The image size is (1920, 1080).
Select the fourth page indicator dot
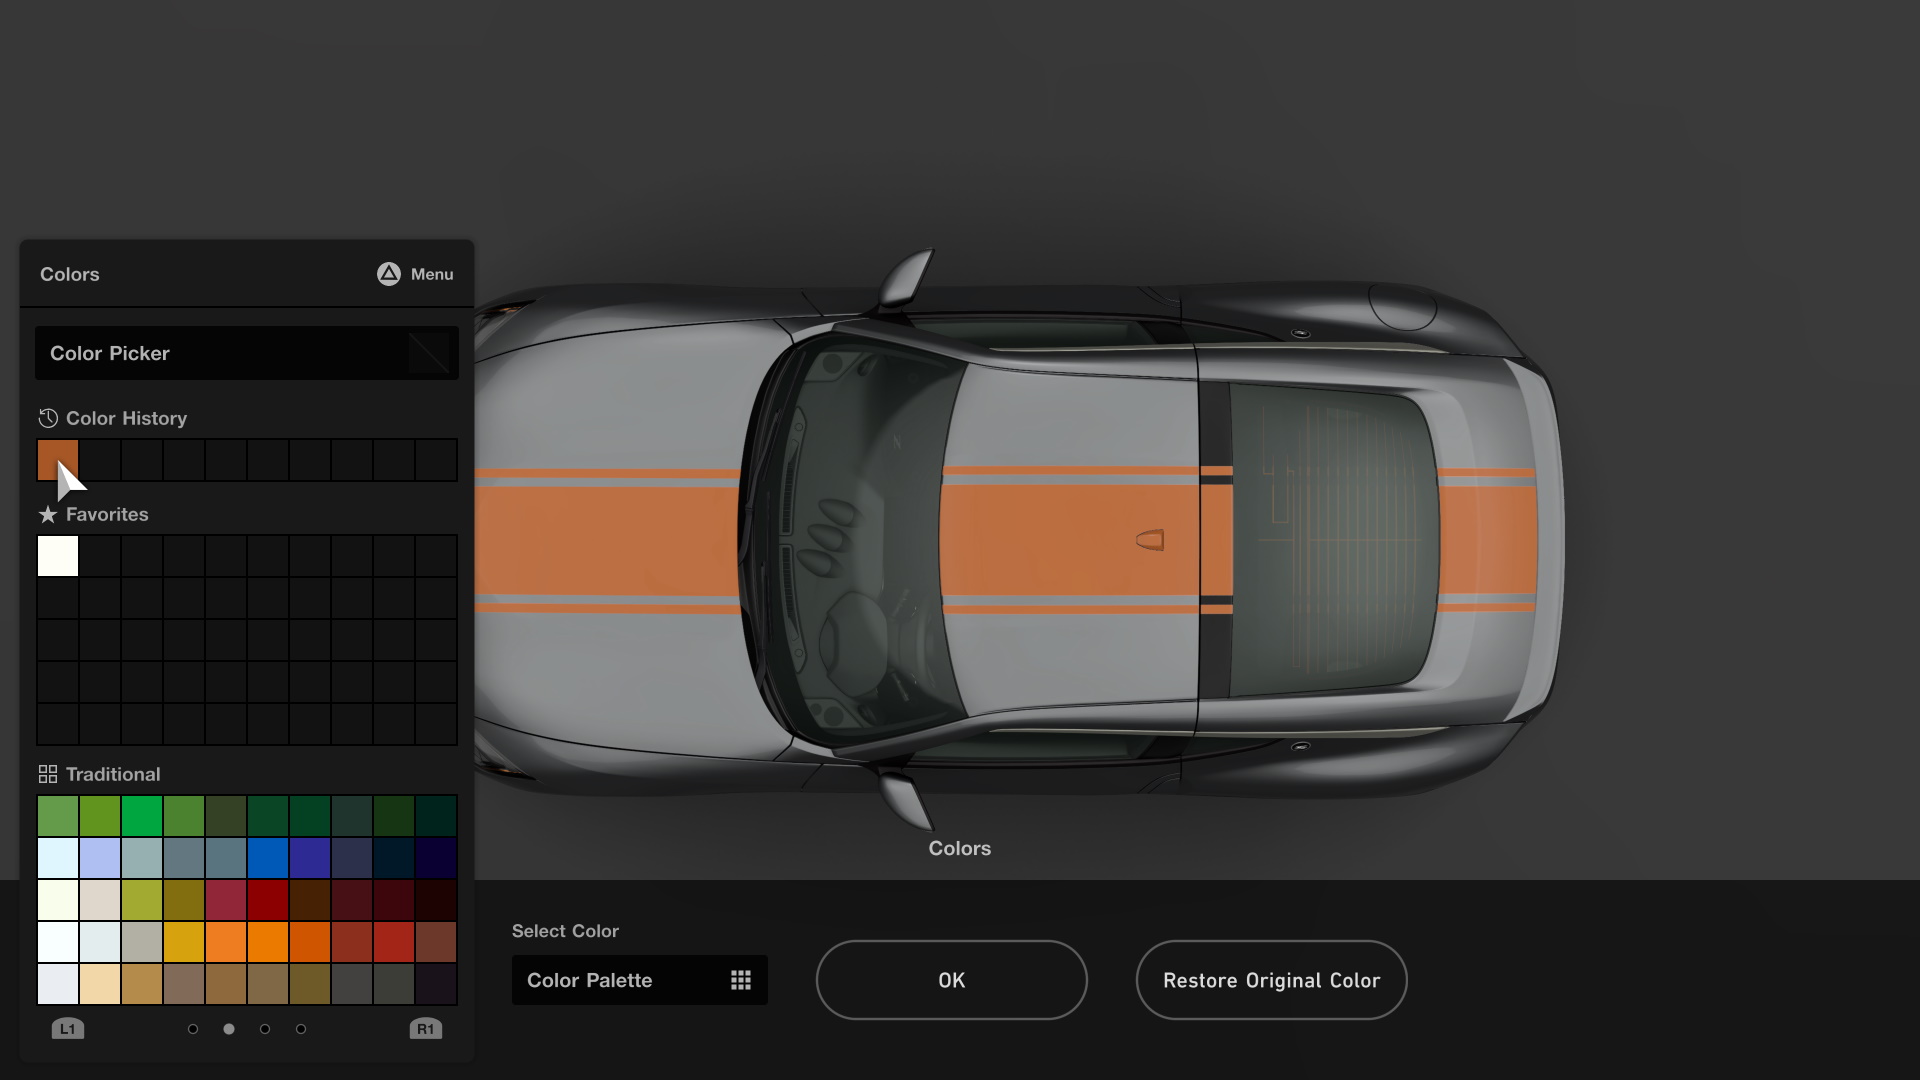[x=301, y=1028]
